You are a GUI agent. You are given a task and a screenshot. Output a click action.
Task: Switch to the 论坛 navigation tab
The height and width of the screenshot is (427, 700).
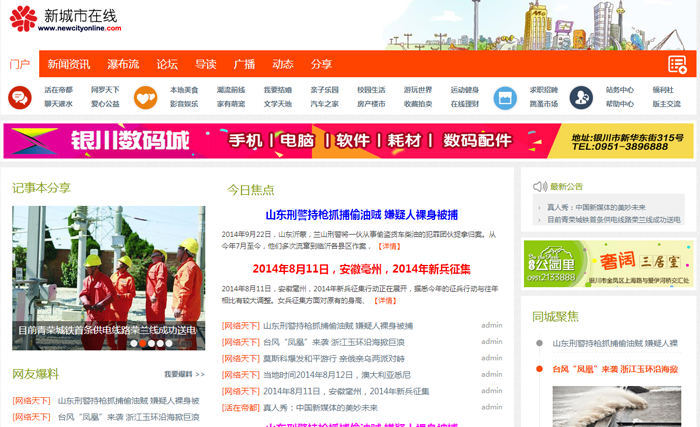click(167, 64)
